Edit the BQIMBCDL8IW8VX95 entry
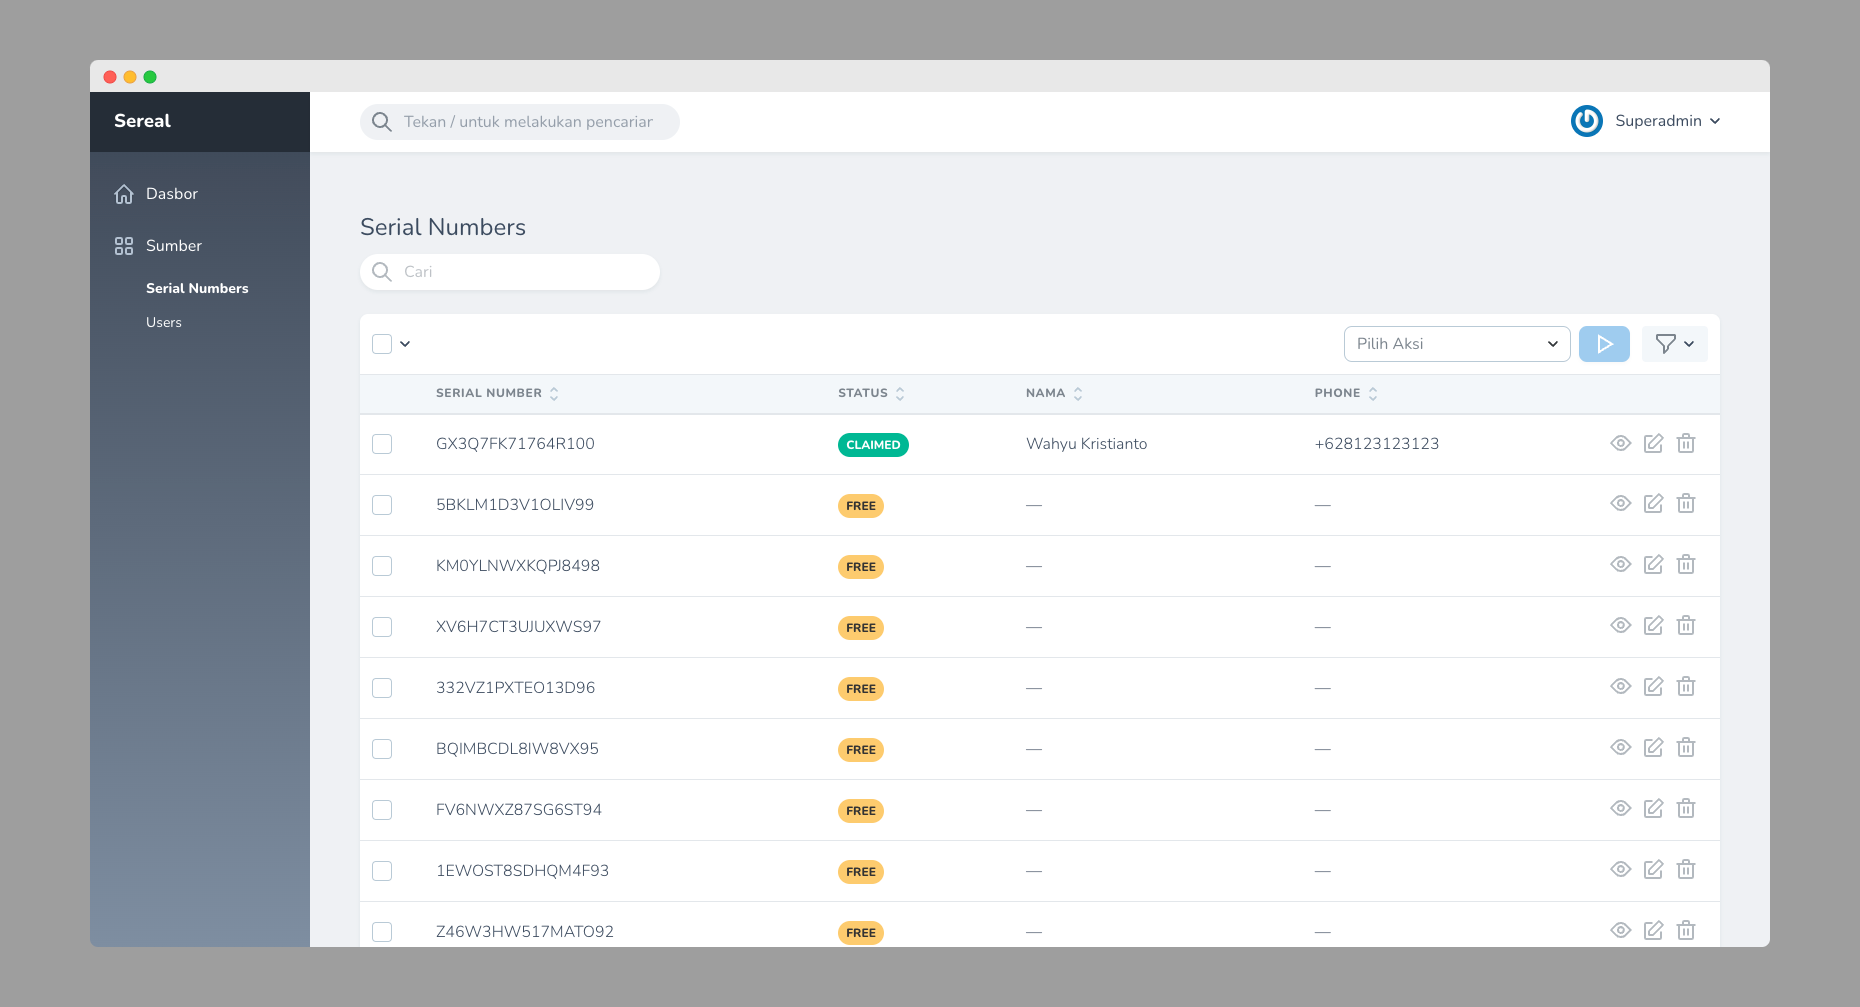This screenshot has width=1860, height=1007. [x=1654, y=747]
